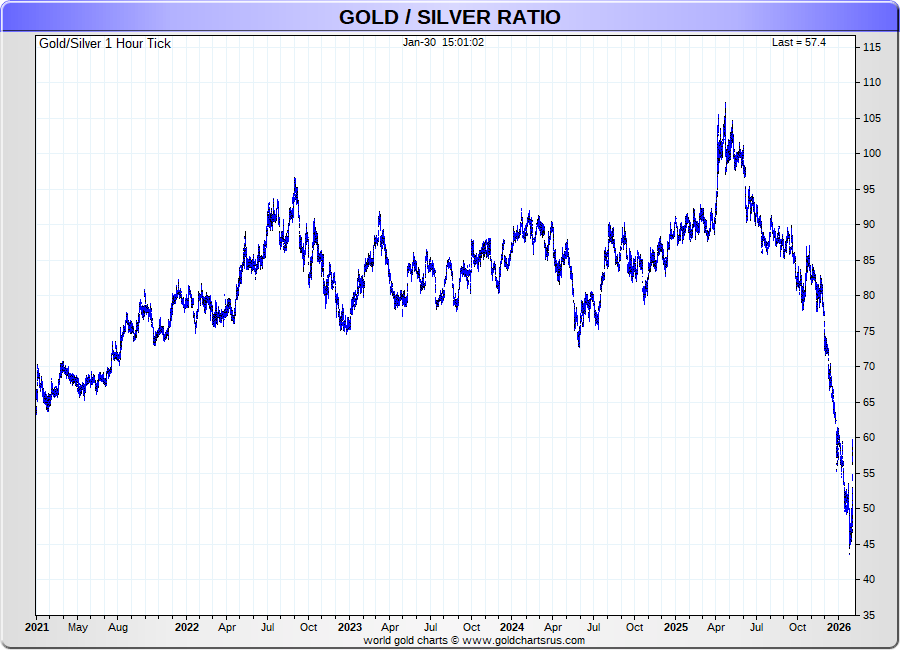This screenshot has width=900, height=650.
Task: Click the 65 y-axis label
Action: [869, 402]
